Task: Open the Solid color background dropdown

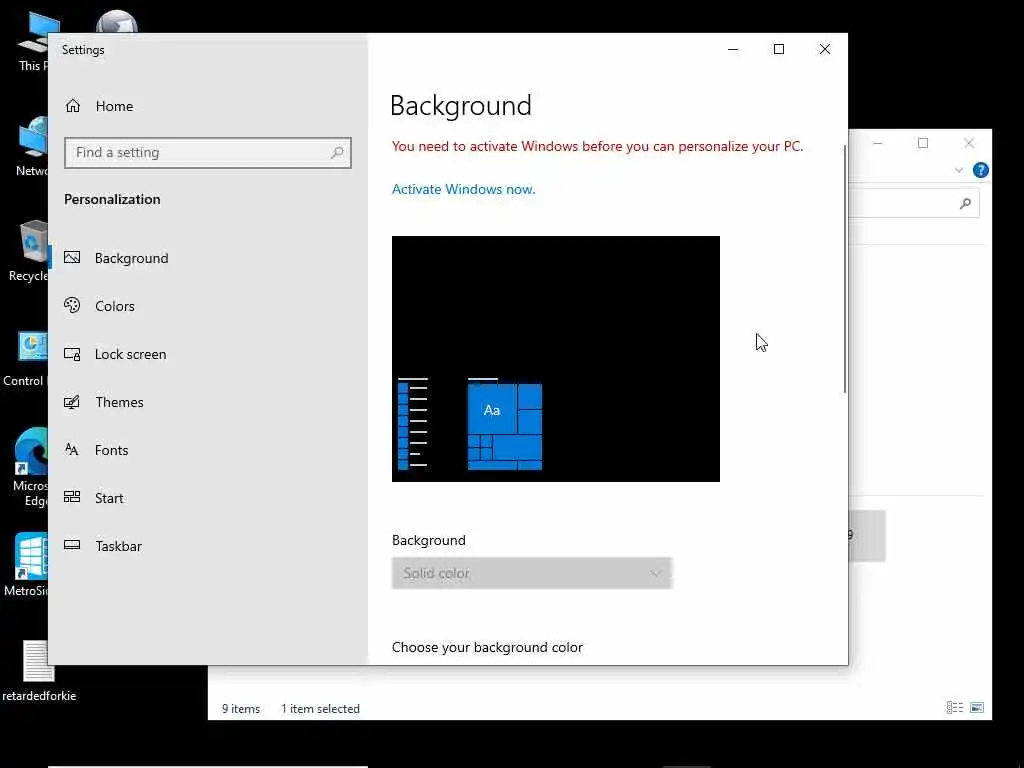Action: 532,573
